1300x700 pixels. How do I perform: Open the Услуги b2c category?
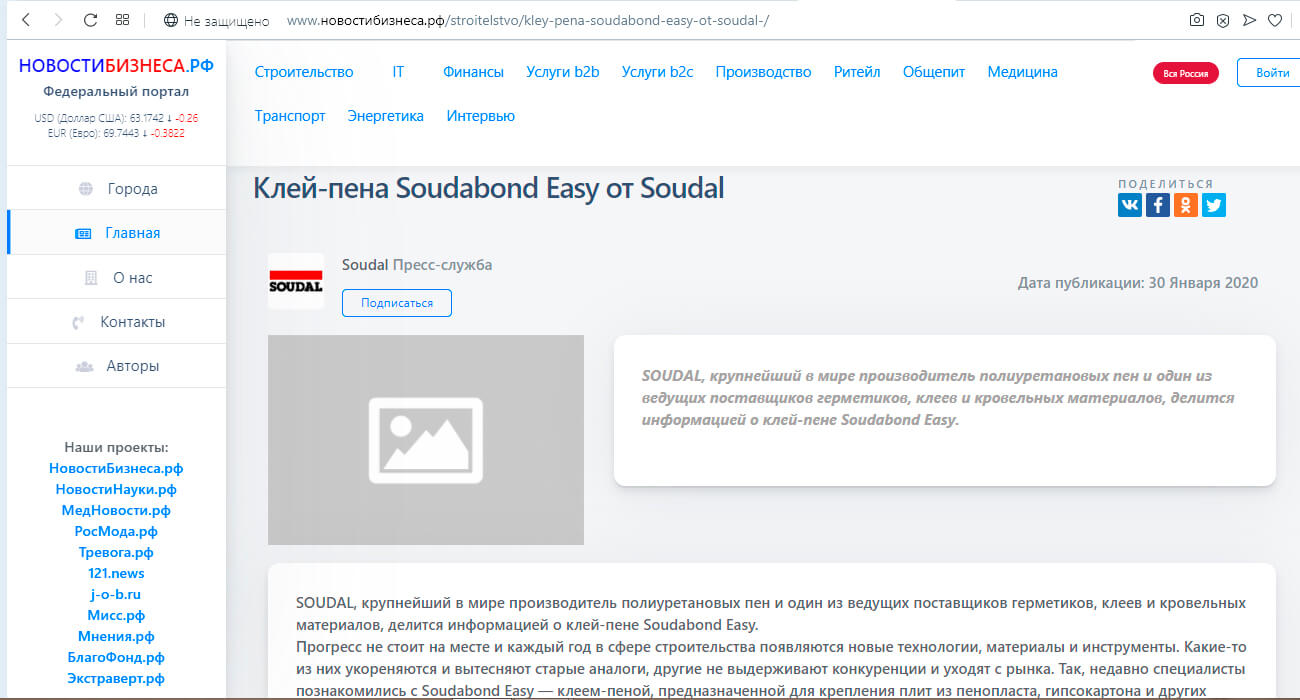[657, 72]
